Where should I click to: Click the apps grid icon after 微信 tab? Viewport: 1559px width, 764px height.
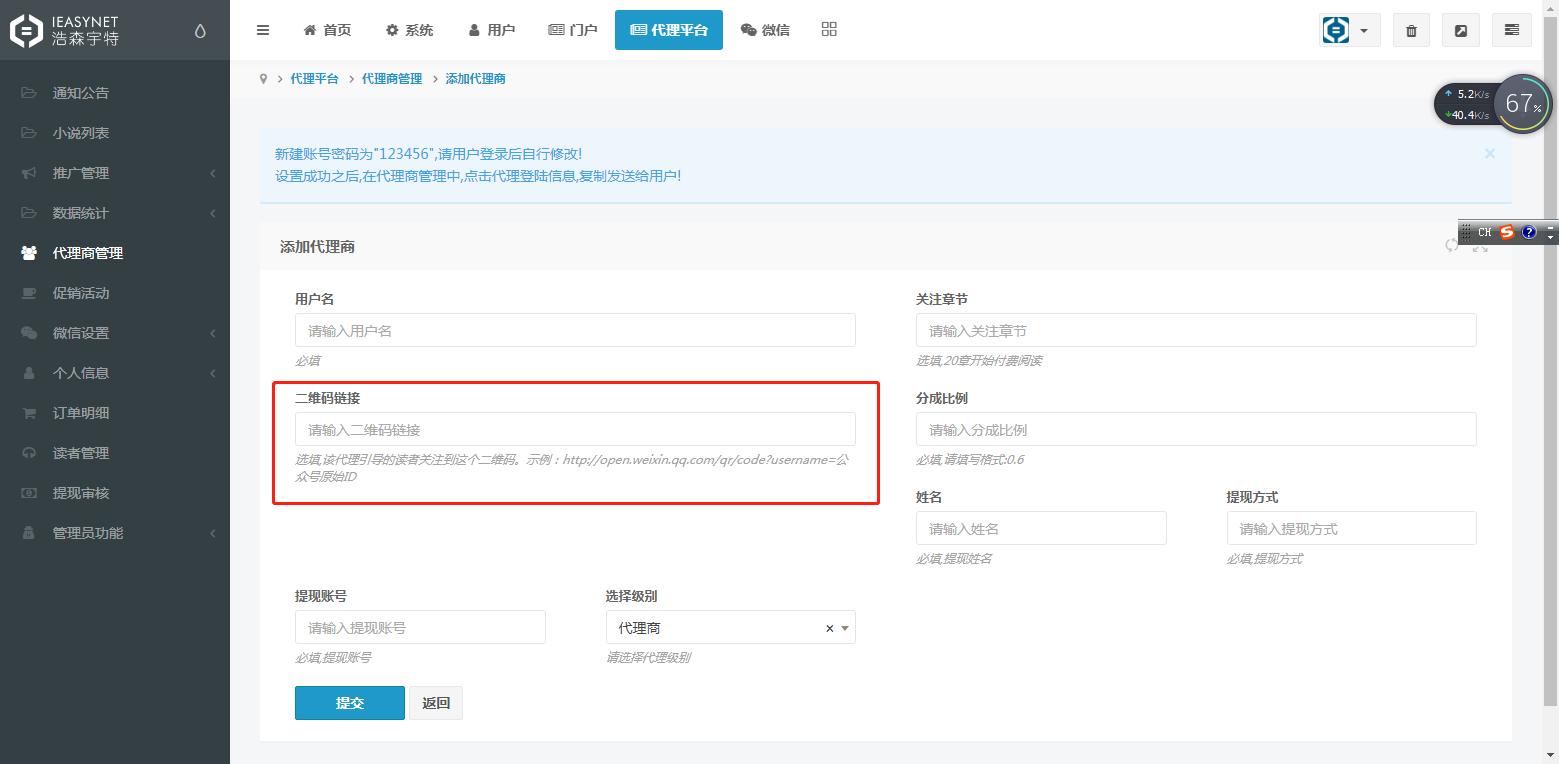click(828, 29)
